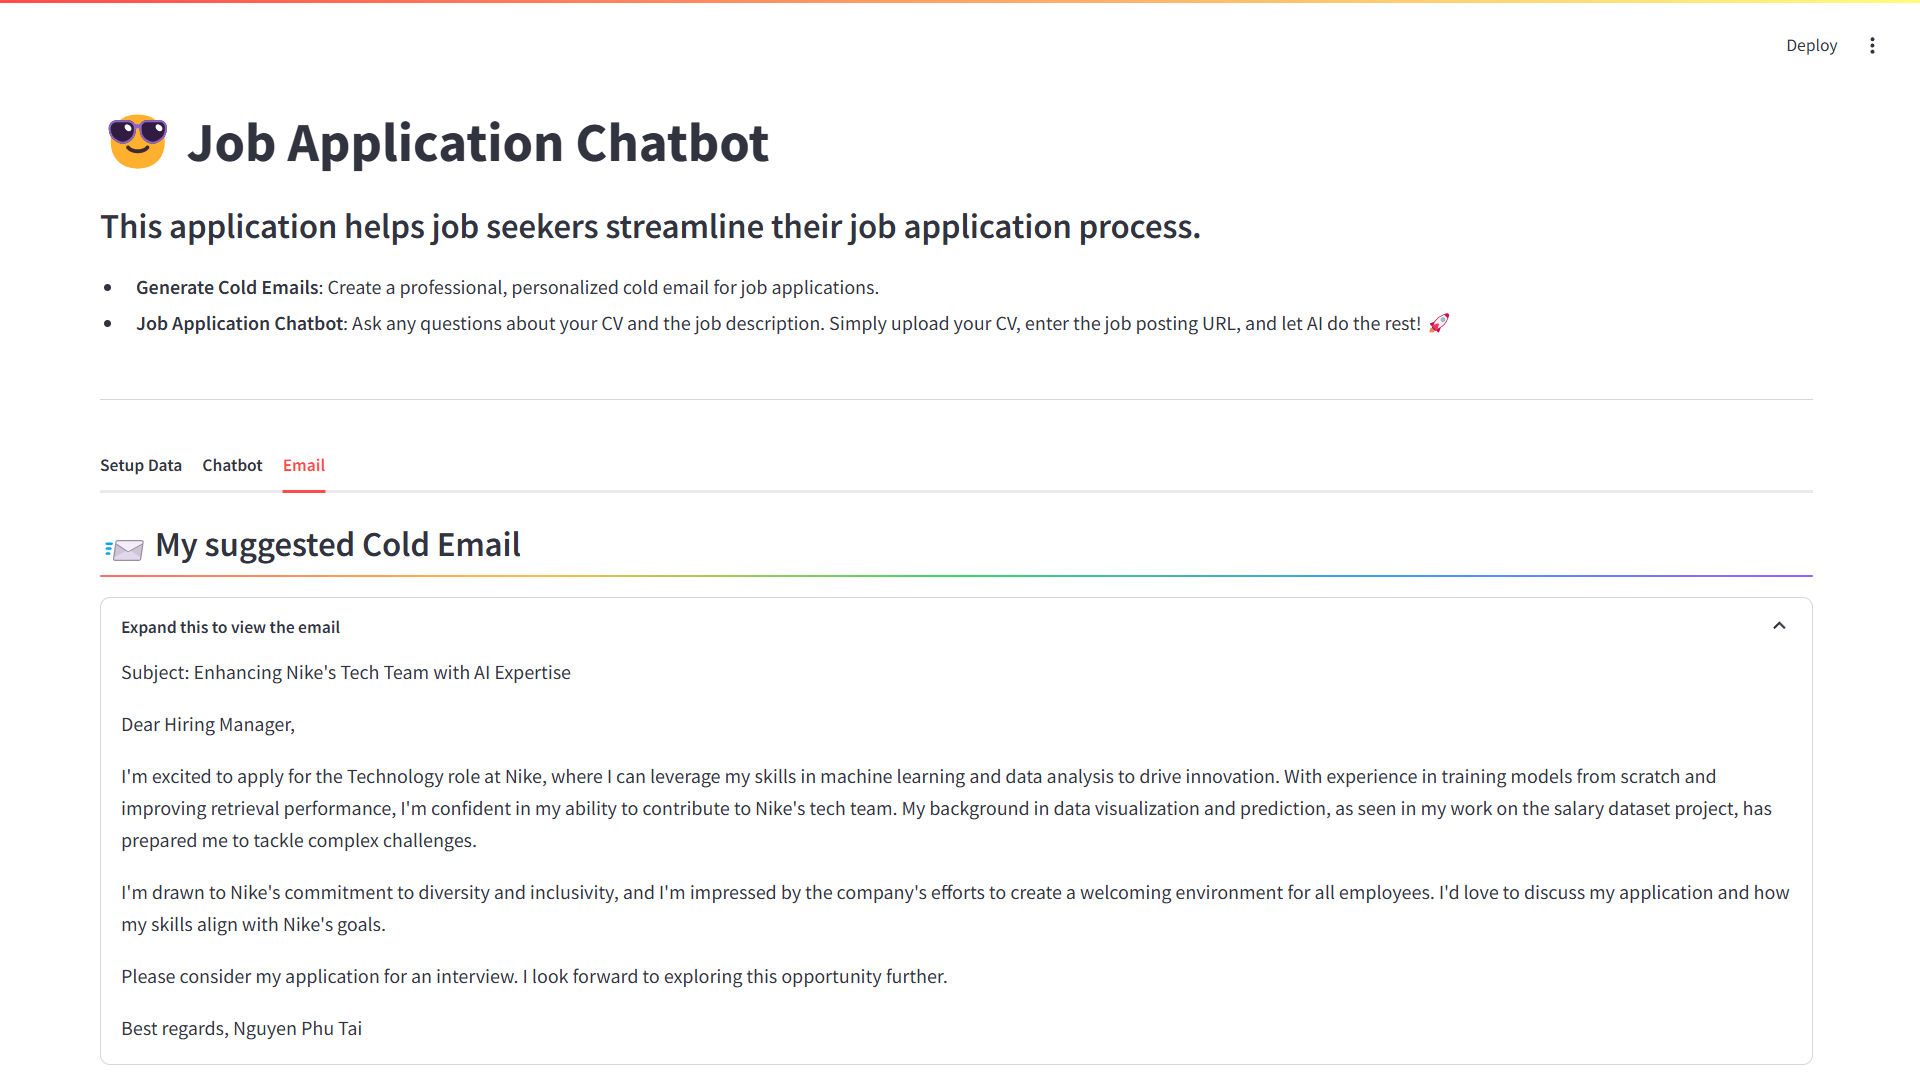Click the subheading about streamlining job applications
Image resolution: width=1920 pixels, height=1080 pixels.
tap(650, 227)
